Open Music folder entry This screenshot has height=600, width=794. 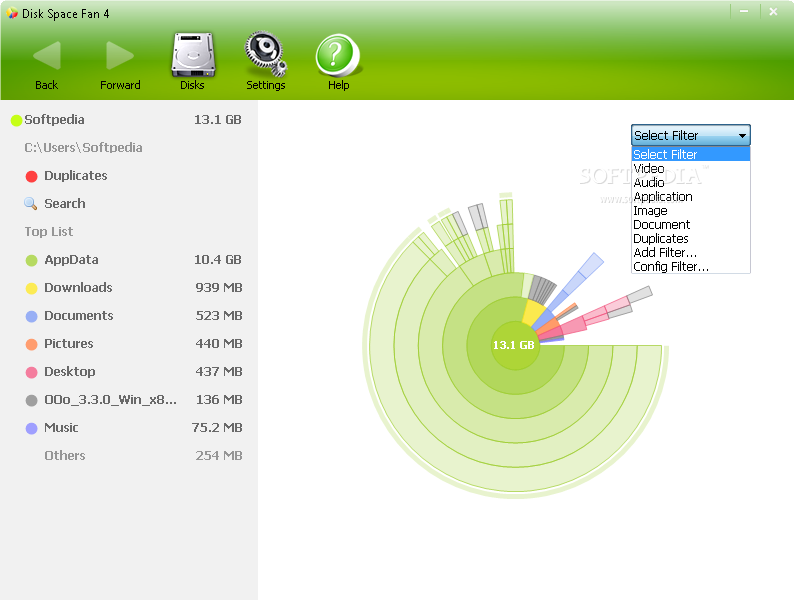pos(61,427)
